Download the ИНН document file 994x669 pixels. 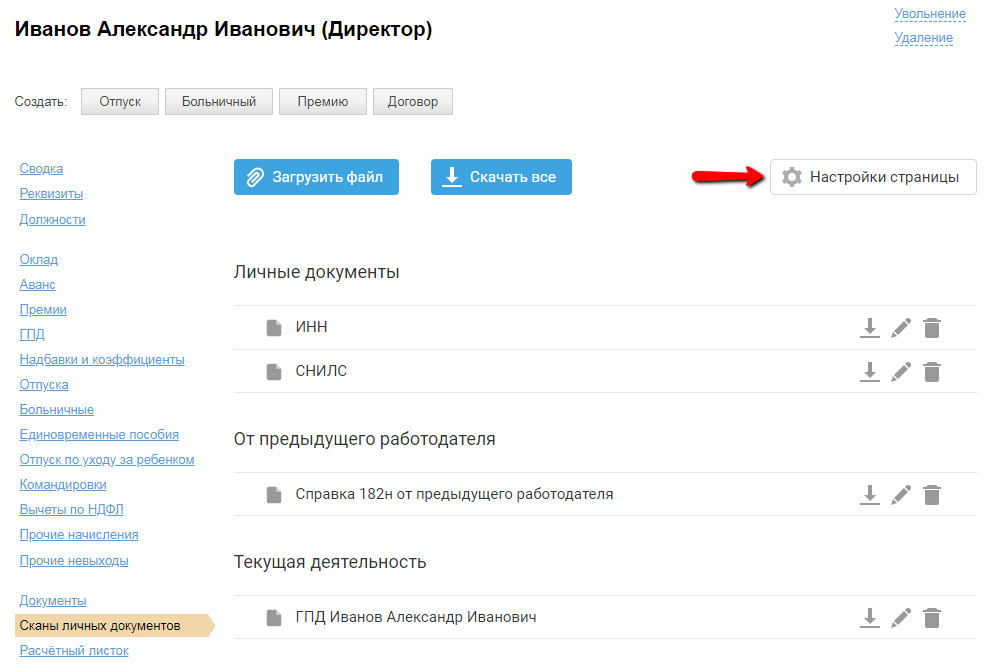pyautogui.click(x=870, y=328)
